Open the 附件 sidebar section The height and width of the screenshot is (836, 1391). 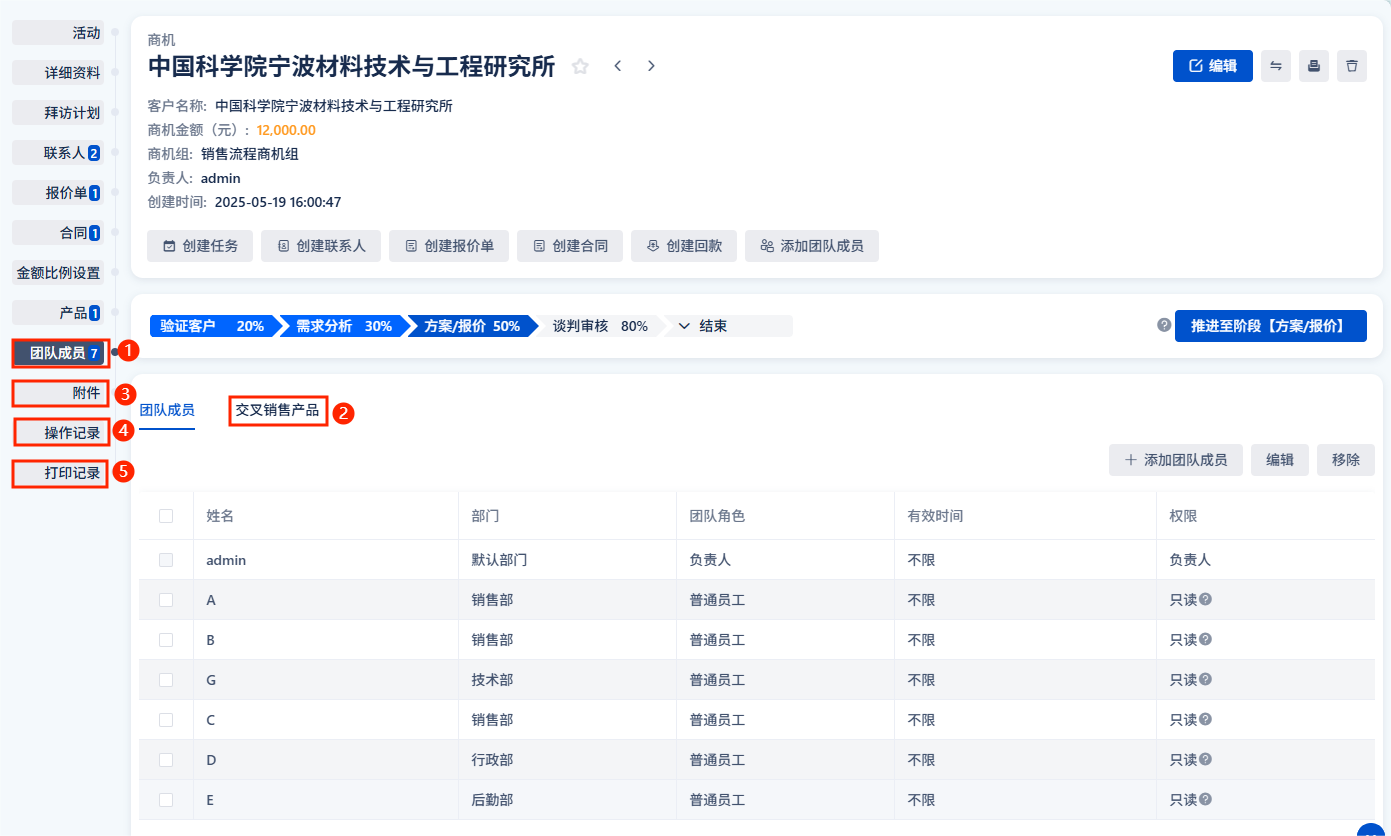[60, 393]
